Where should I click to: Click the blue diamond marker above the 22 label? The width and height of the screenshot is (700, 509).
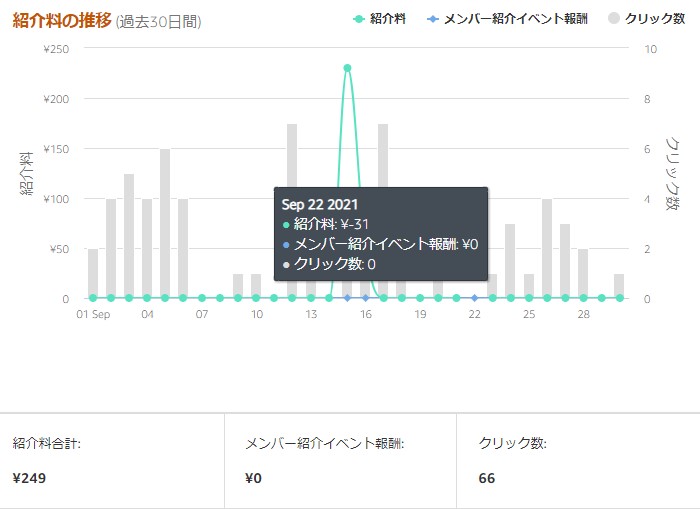(x=475, y=298)
